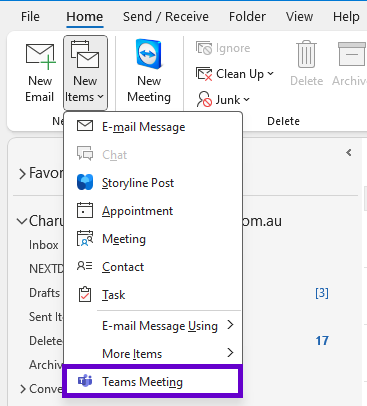Switch to the Send / Receive tab
The image size is (367, 406).
point(166,16)
